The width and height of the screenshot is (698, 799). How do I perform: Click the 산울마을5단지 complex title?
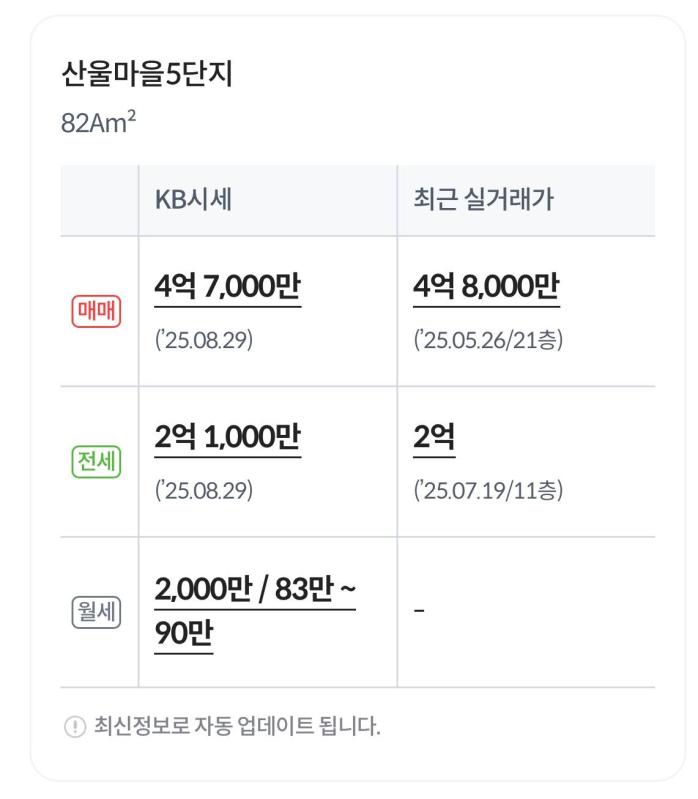[147, 74]
